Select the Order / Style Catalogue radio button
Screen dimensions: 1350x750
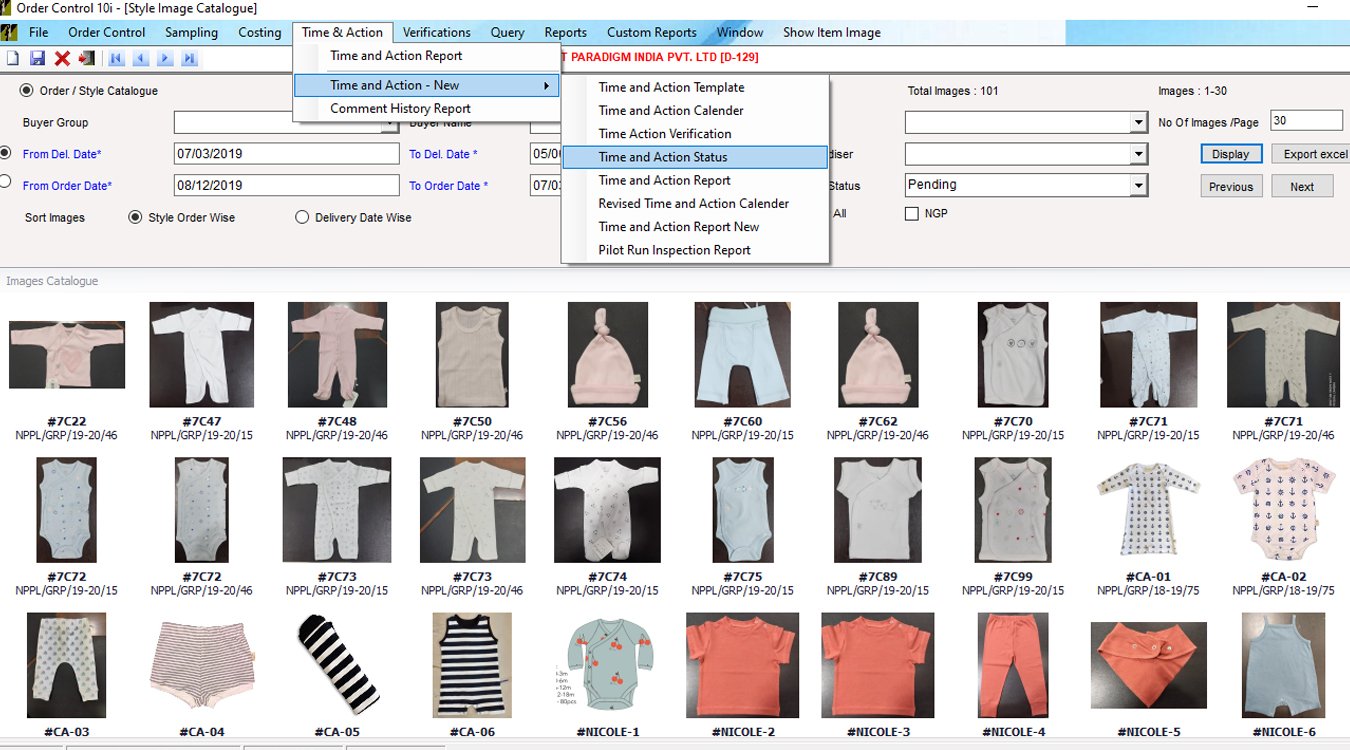[x=27, y=90]
